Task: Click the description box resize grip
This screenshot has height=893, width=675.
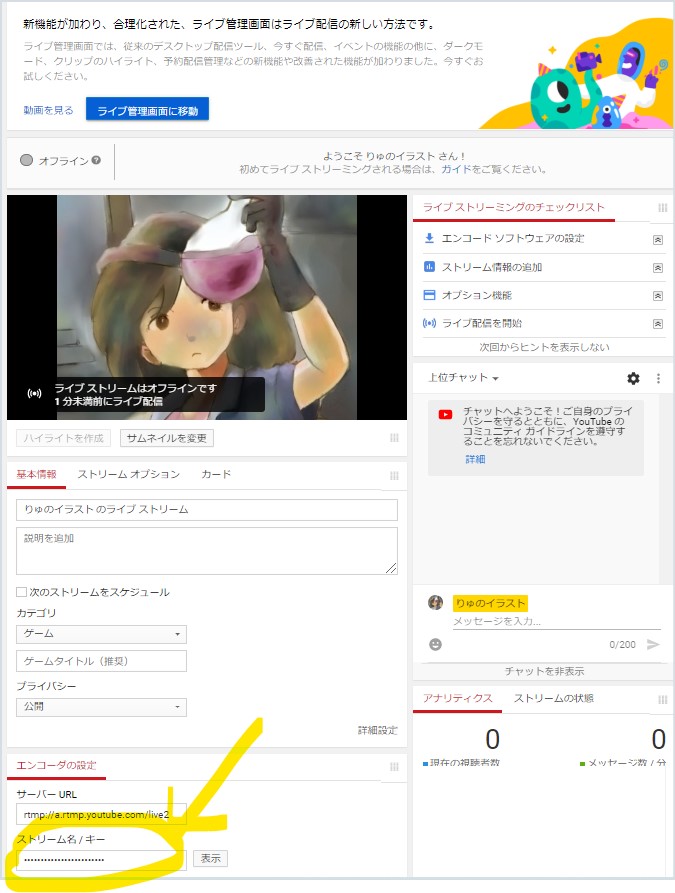Action: point(391,568)
